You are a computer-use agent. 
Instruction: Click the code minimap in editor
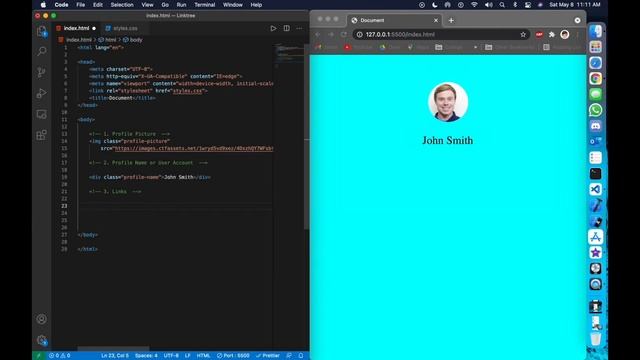click(x=289, y=55)
